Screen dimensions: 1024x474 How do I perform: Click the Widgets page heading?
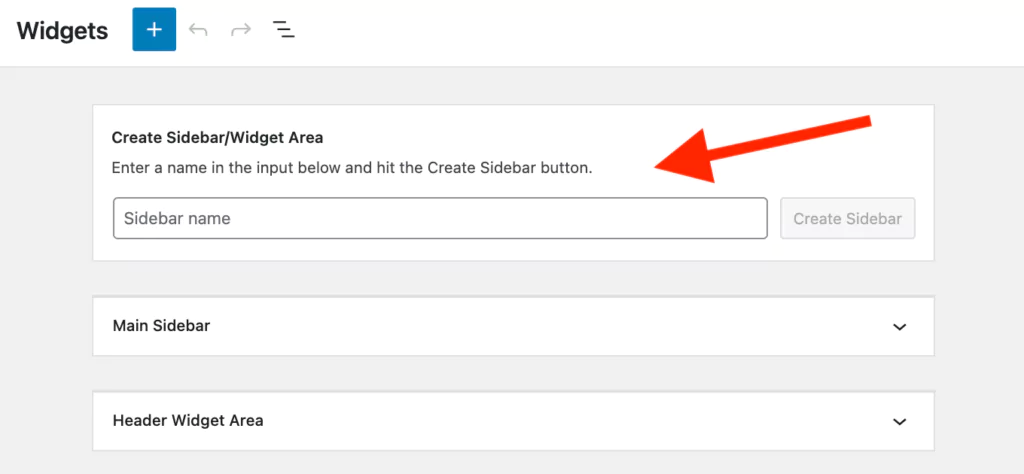click(63, 31)
